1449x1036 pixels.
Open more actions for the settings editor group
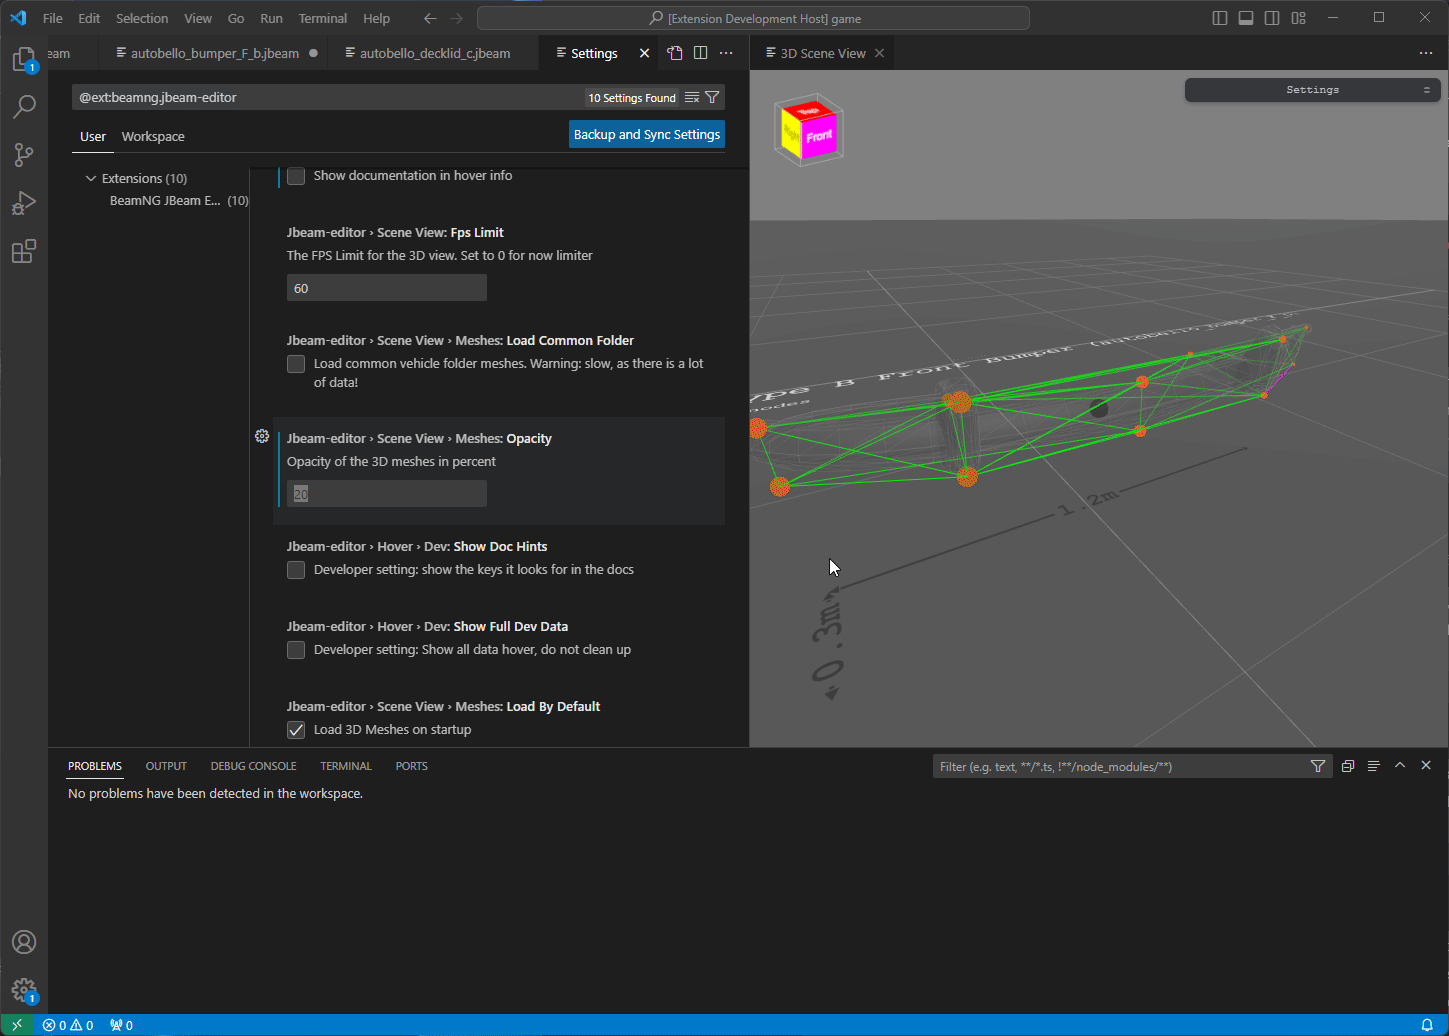[x=727, y=53]
